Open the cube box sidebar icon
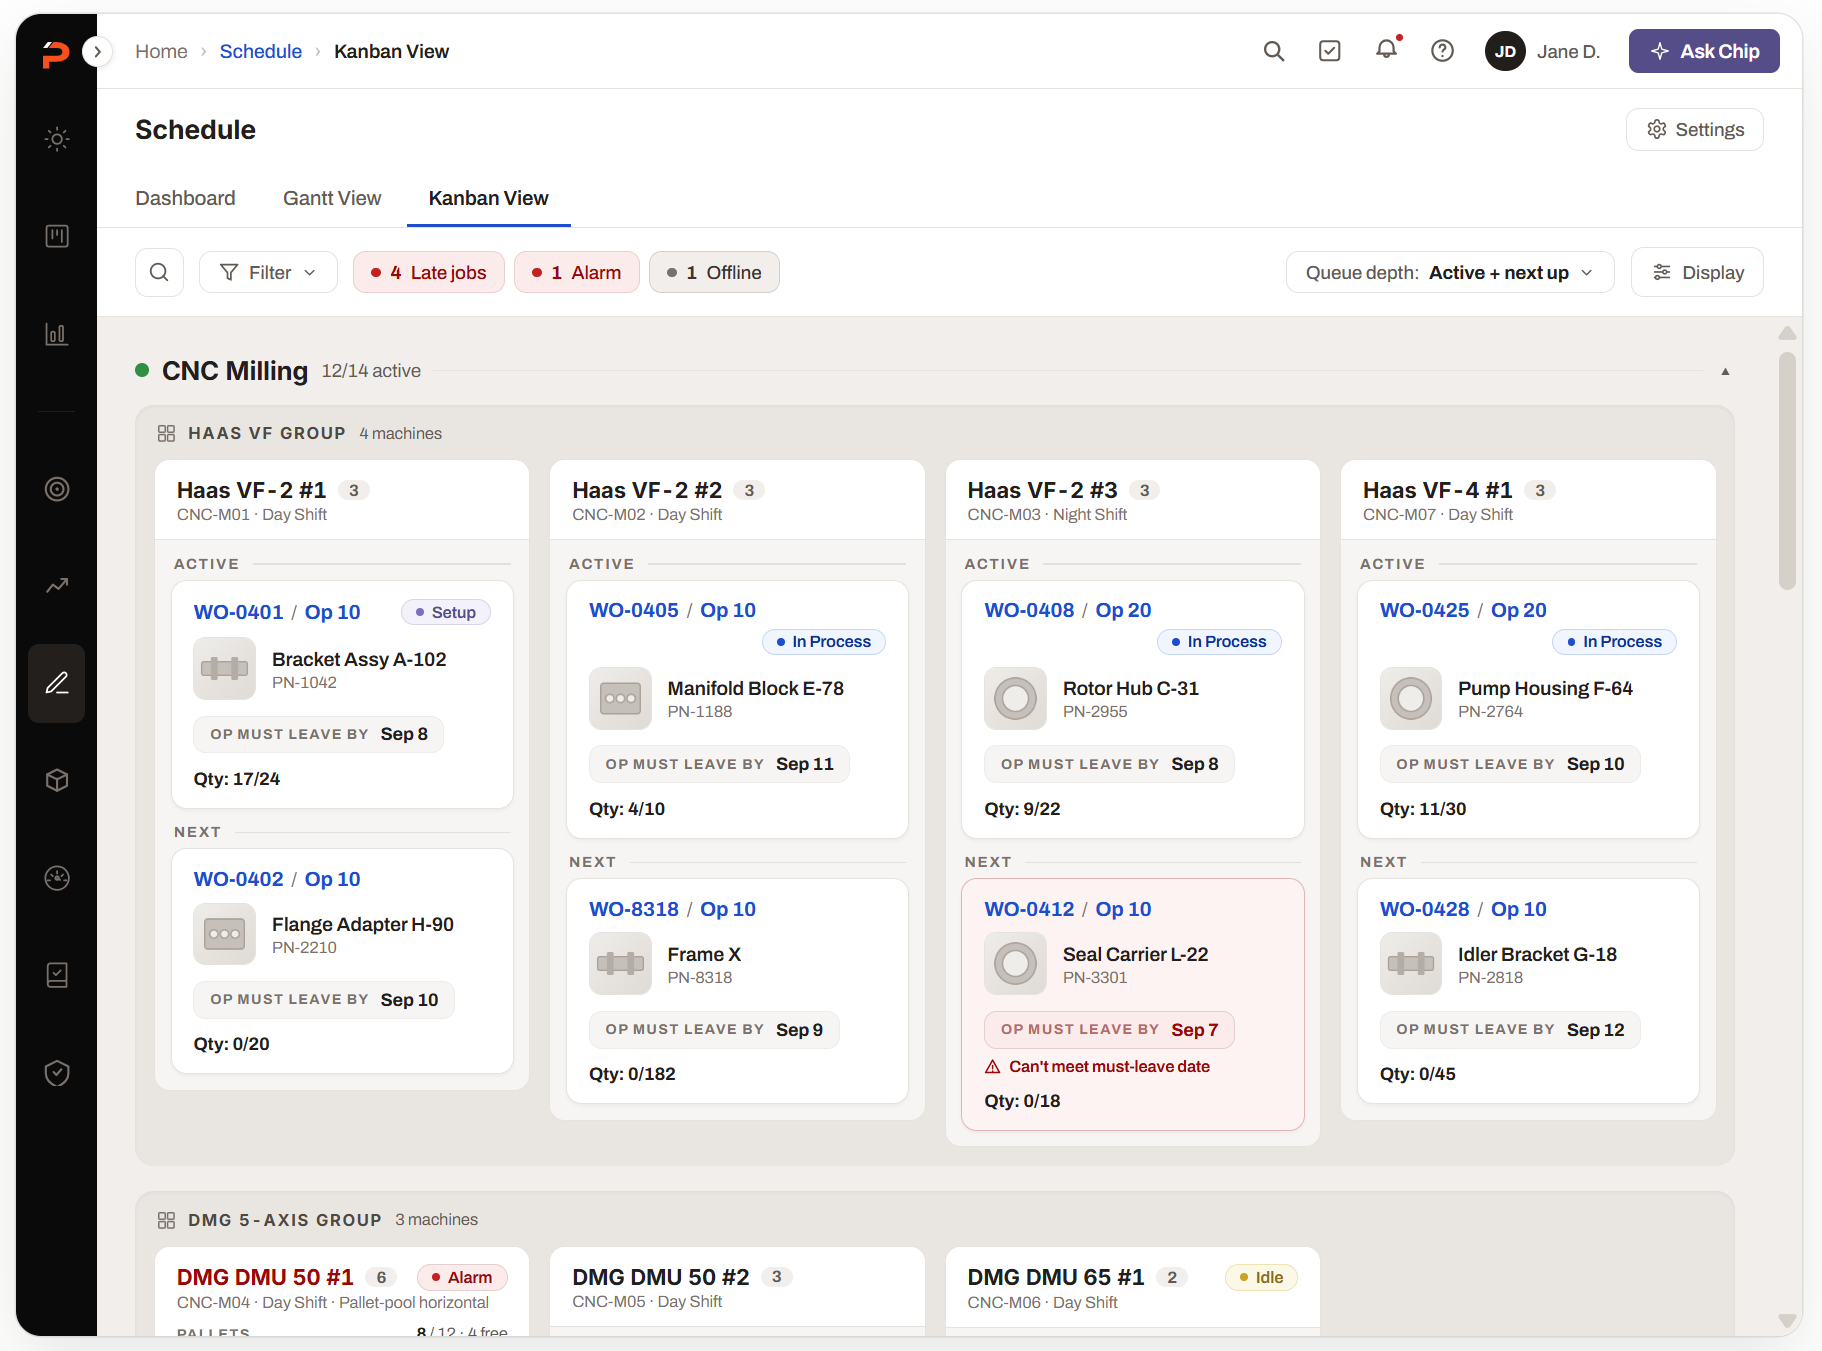1822x1351 pixels. pos(57,780)
